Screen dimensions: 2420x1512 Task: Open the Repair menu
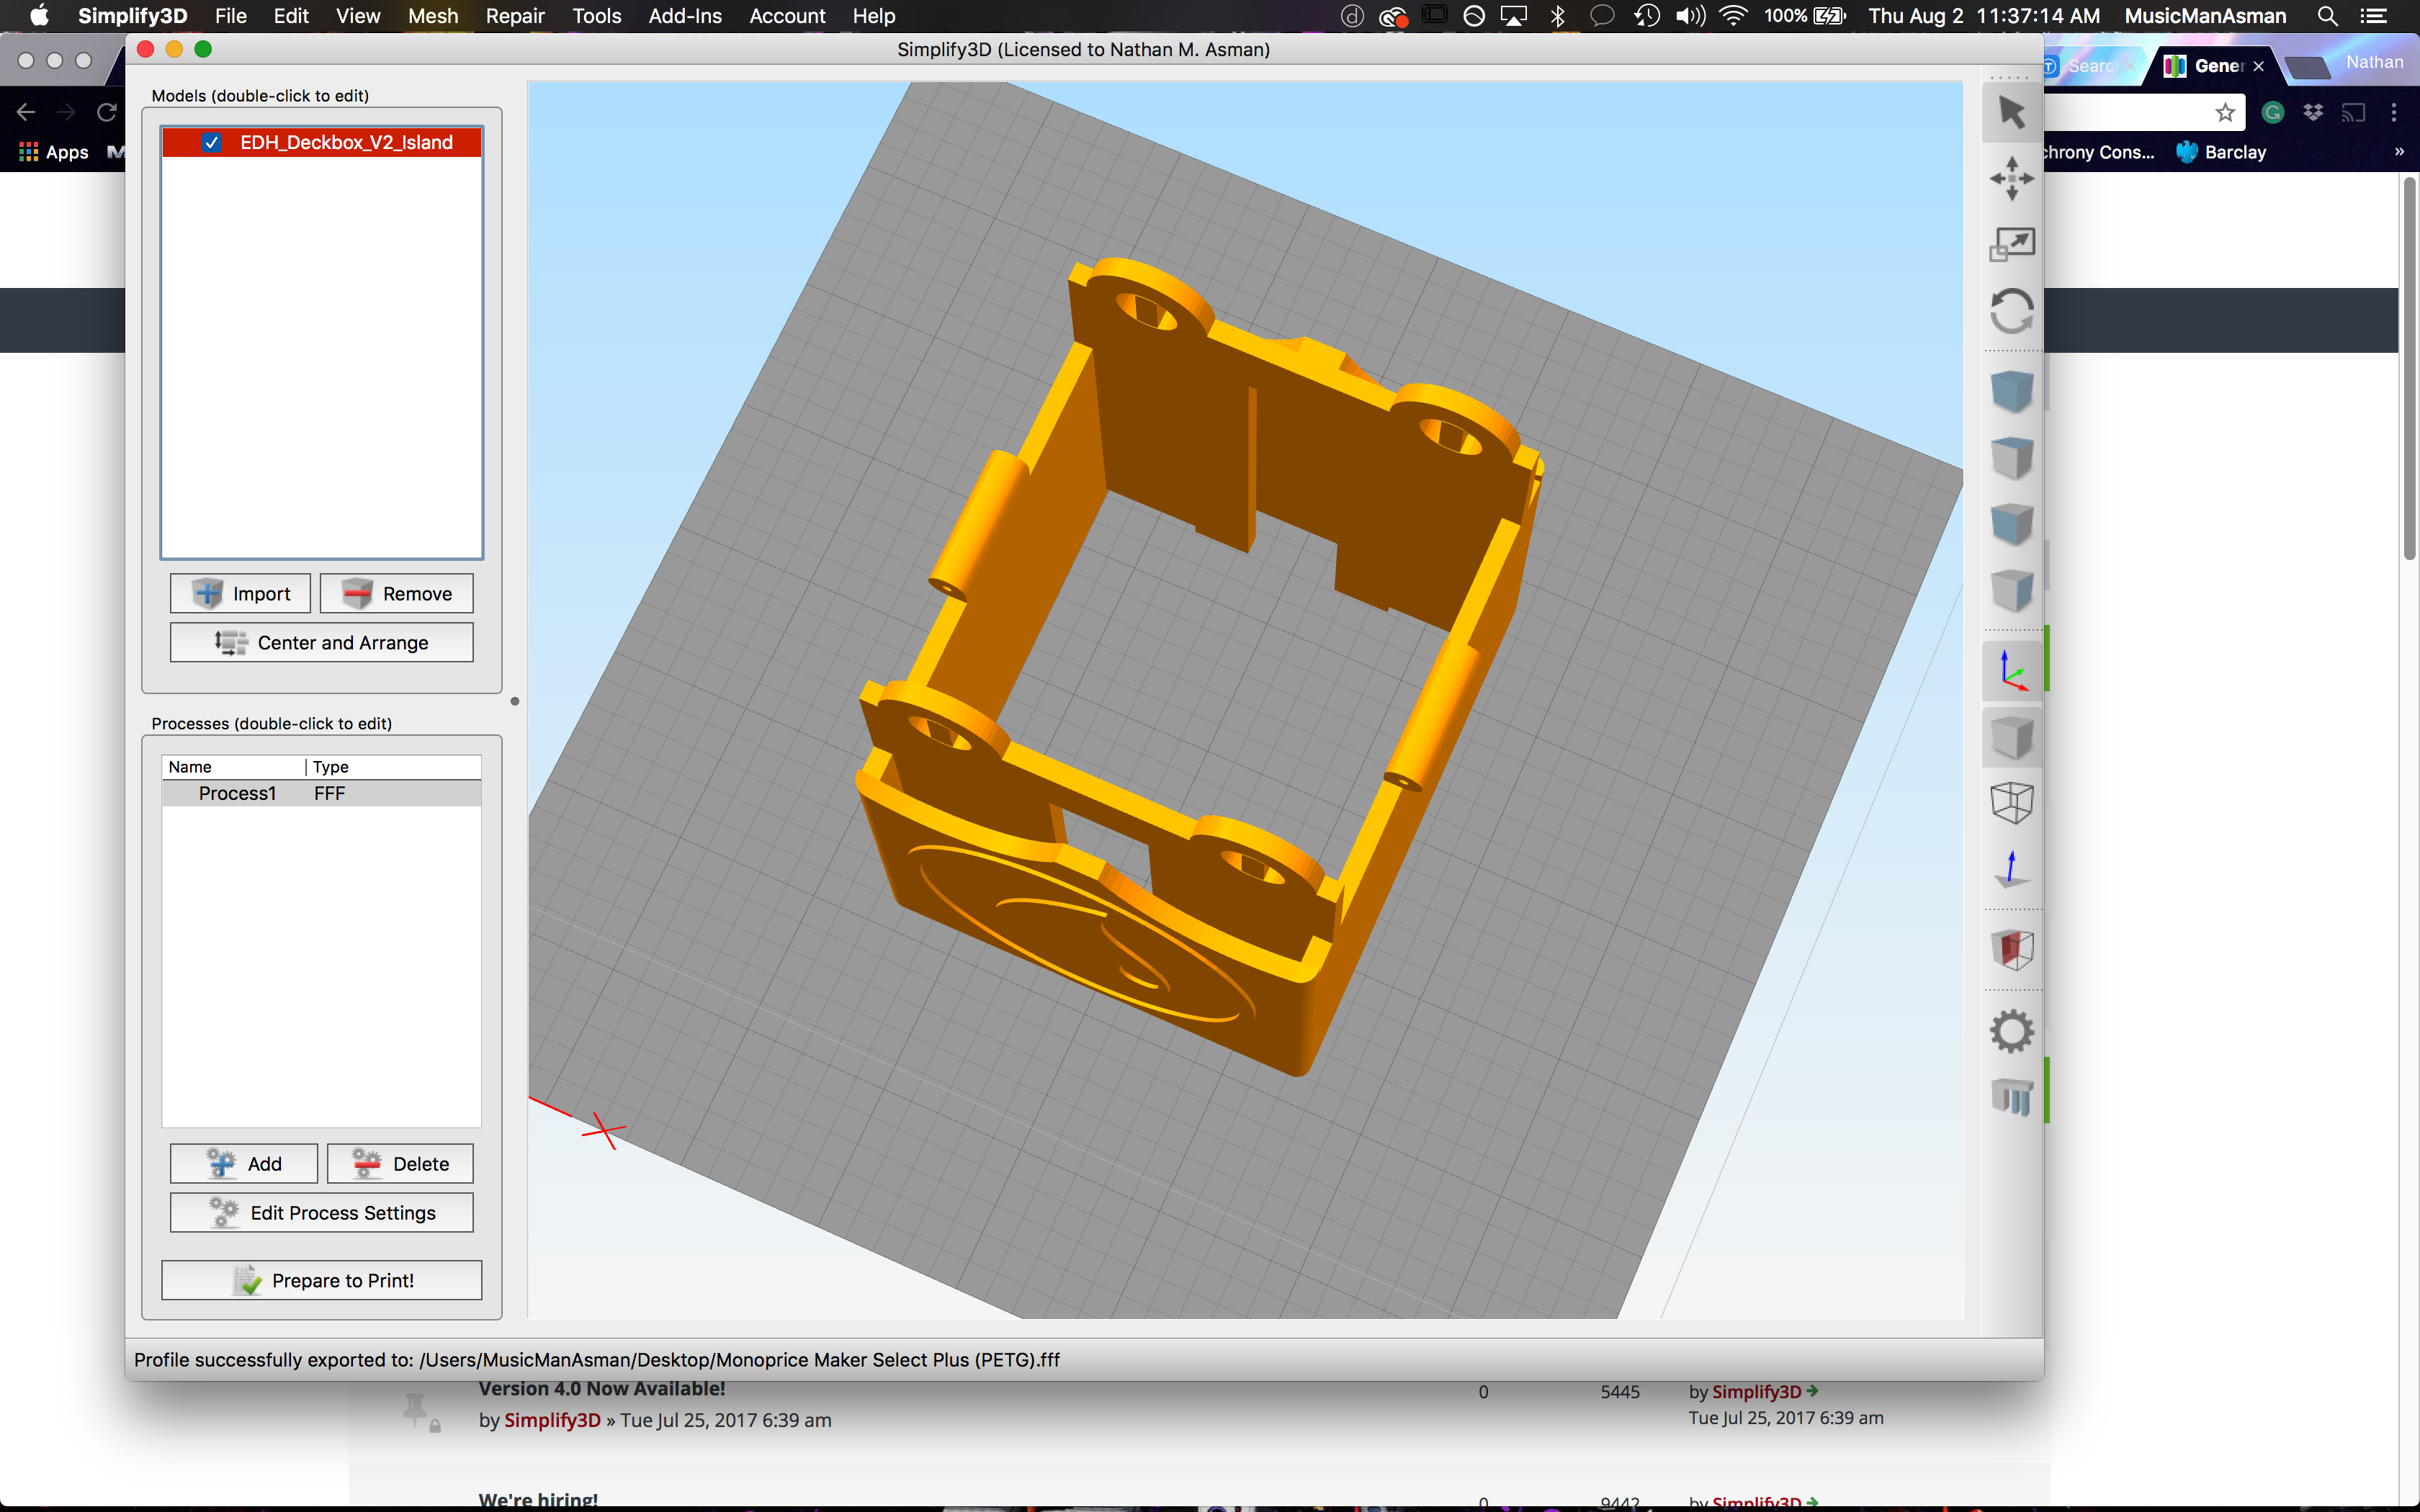pyautogui.click(x=515, y=16)
